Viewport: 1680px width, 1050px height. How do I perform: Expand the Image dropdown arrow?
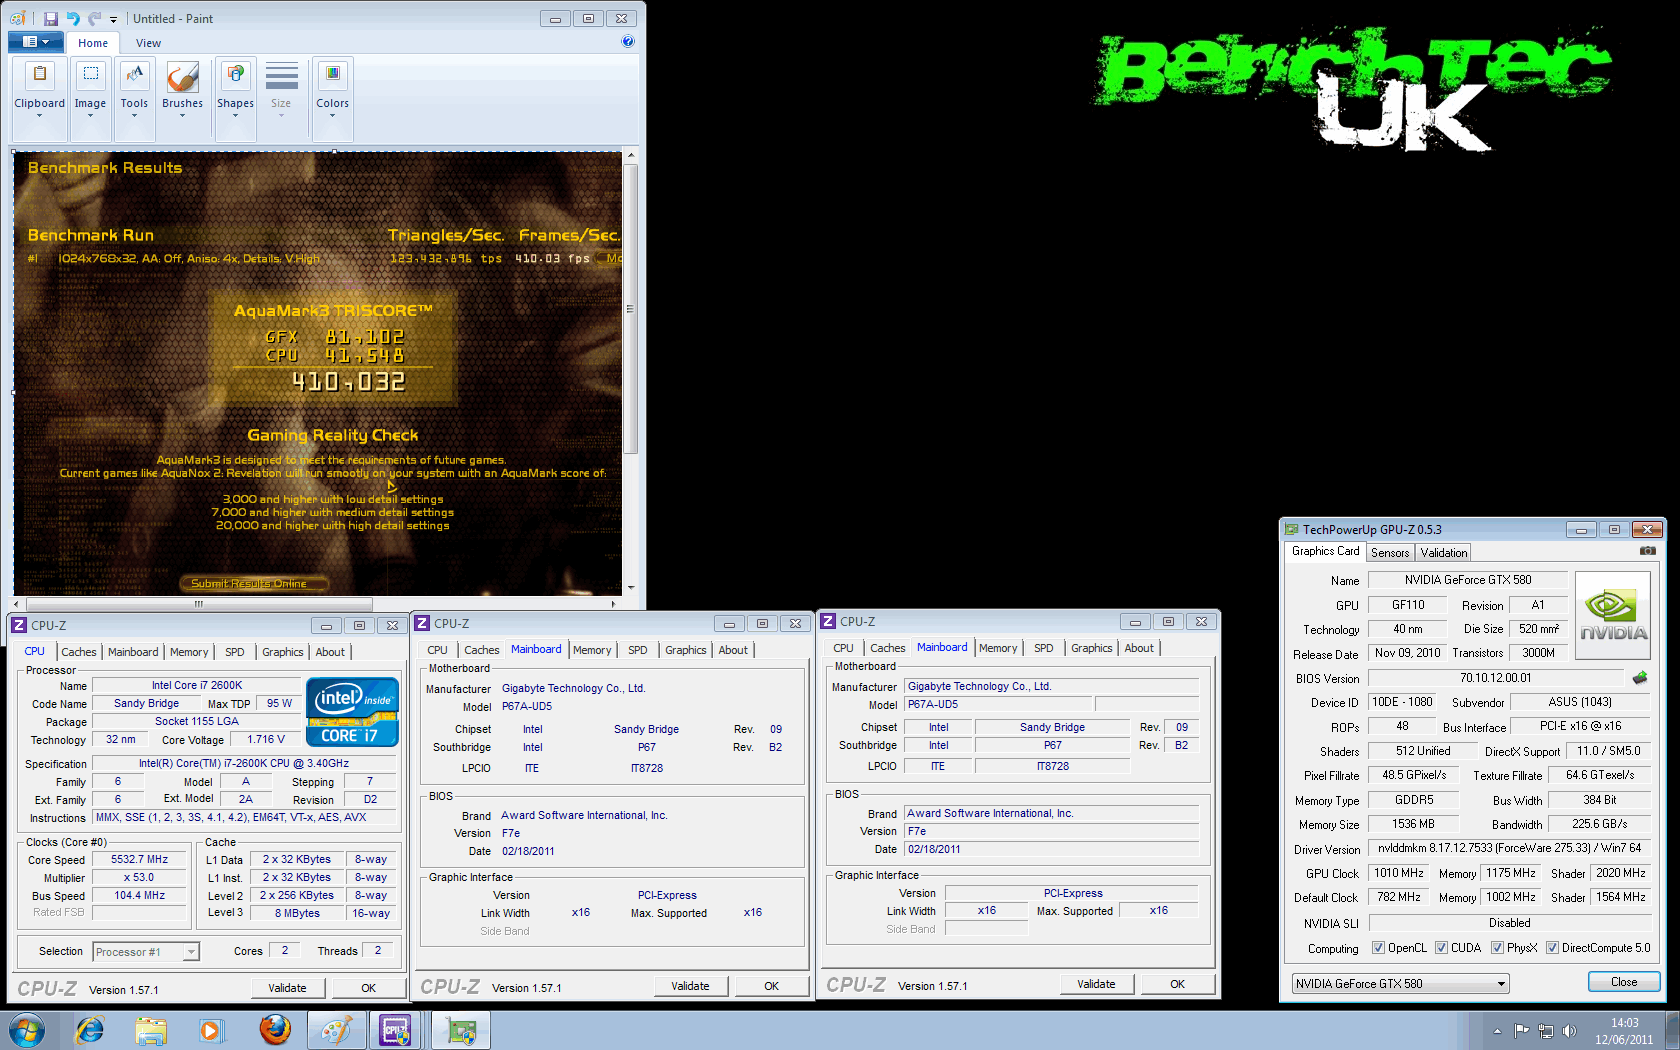pyautogui.click(x=90, y=116)
